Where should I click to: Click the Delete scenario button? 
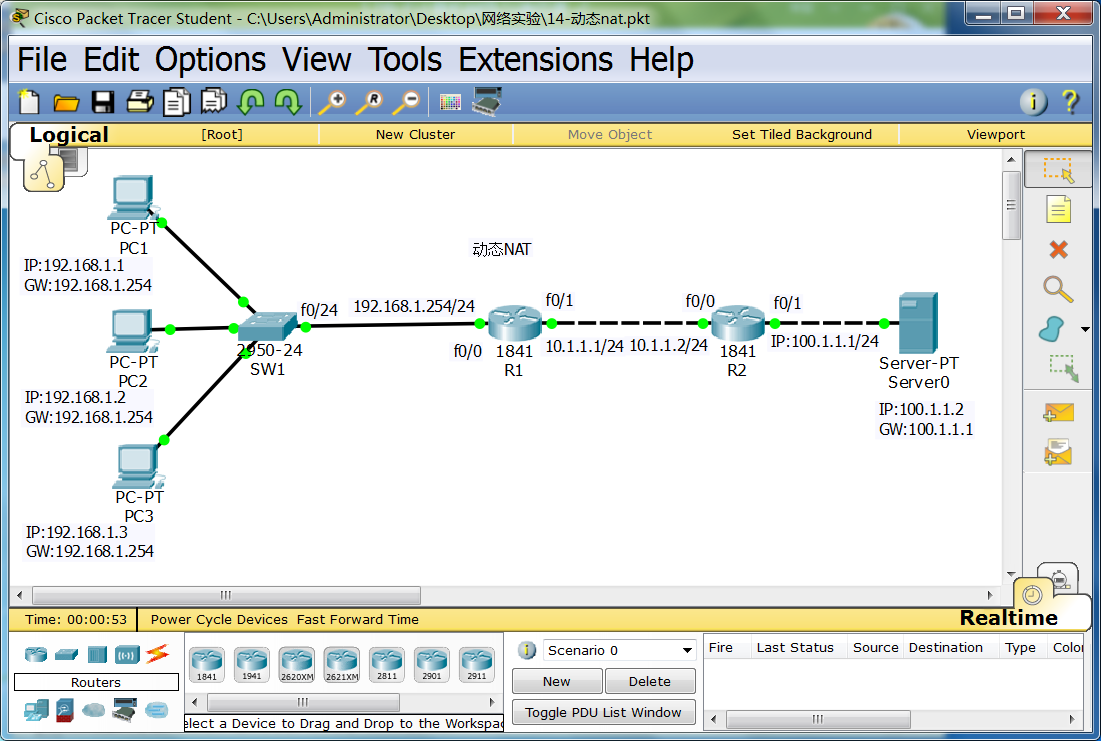650,681
